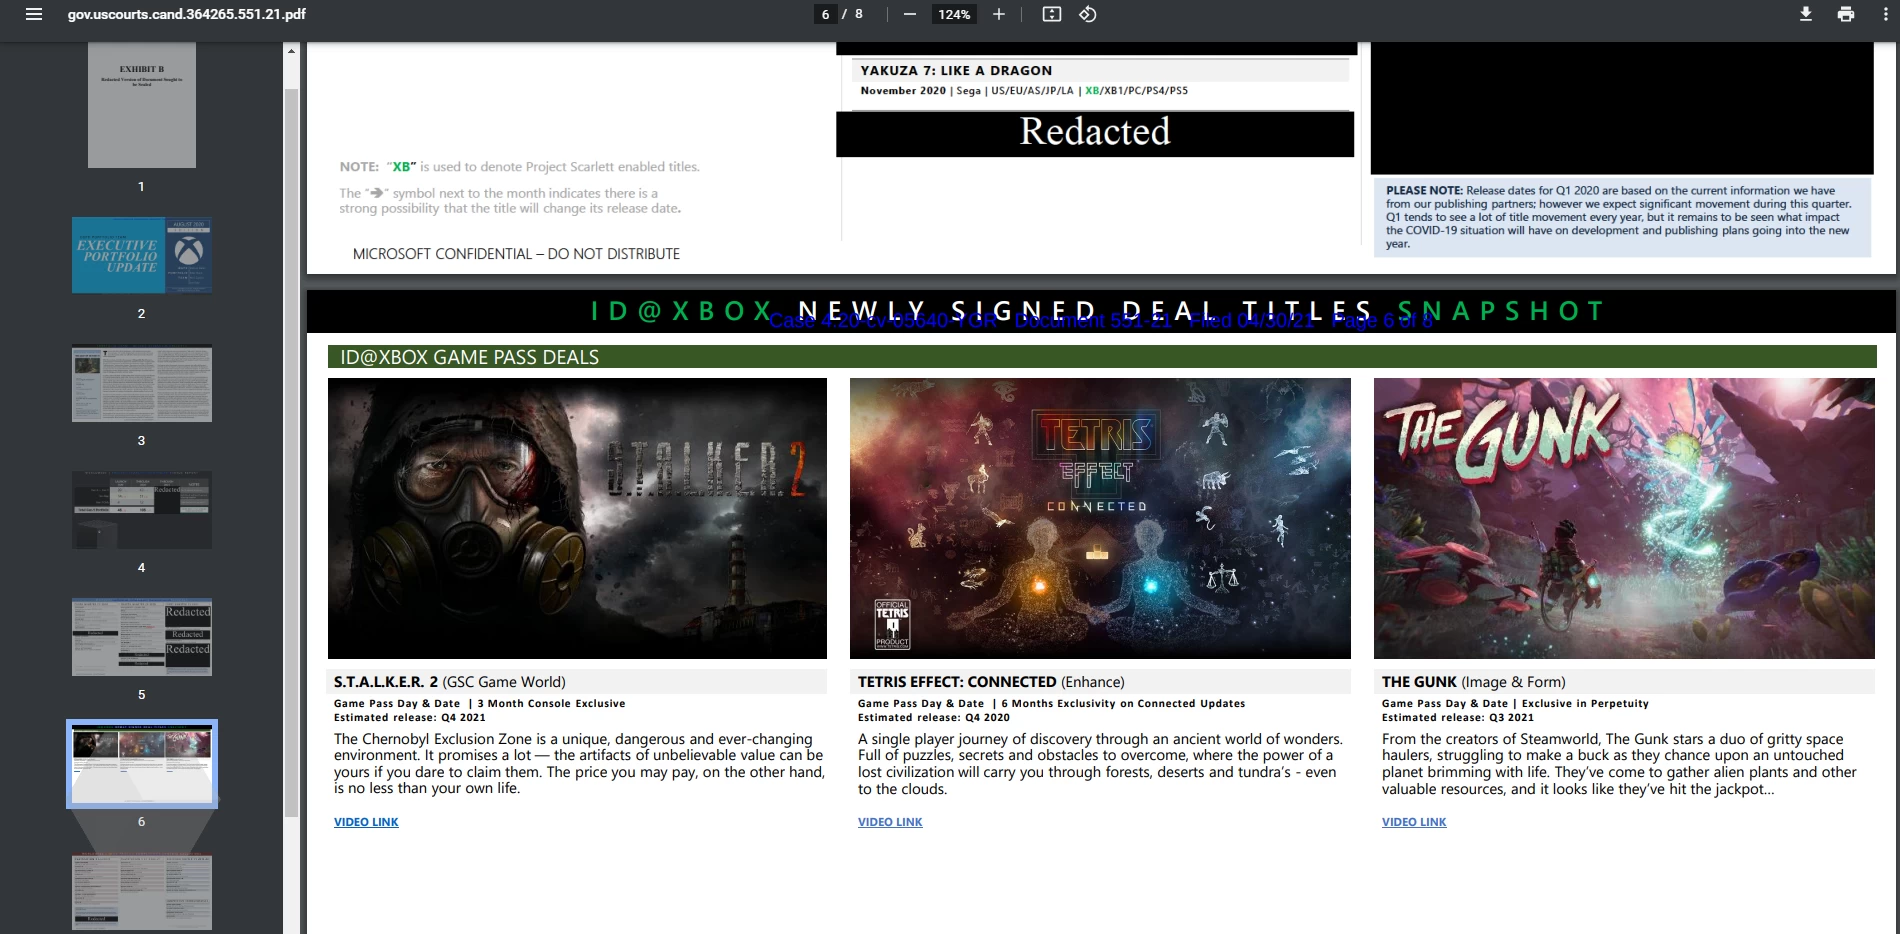Click the sidebar scroll up arrow
The image size is (1900, 934).
291,50
